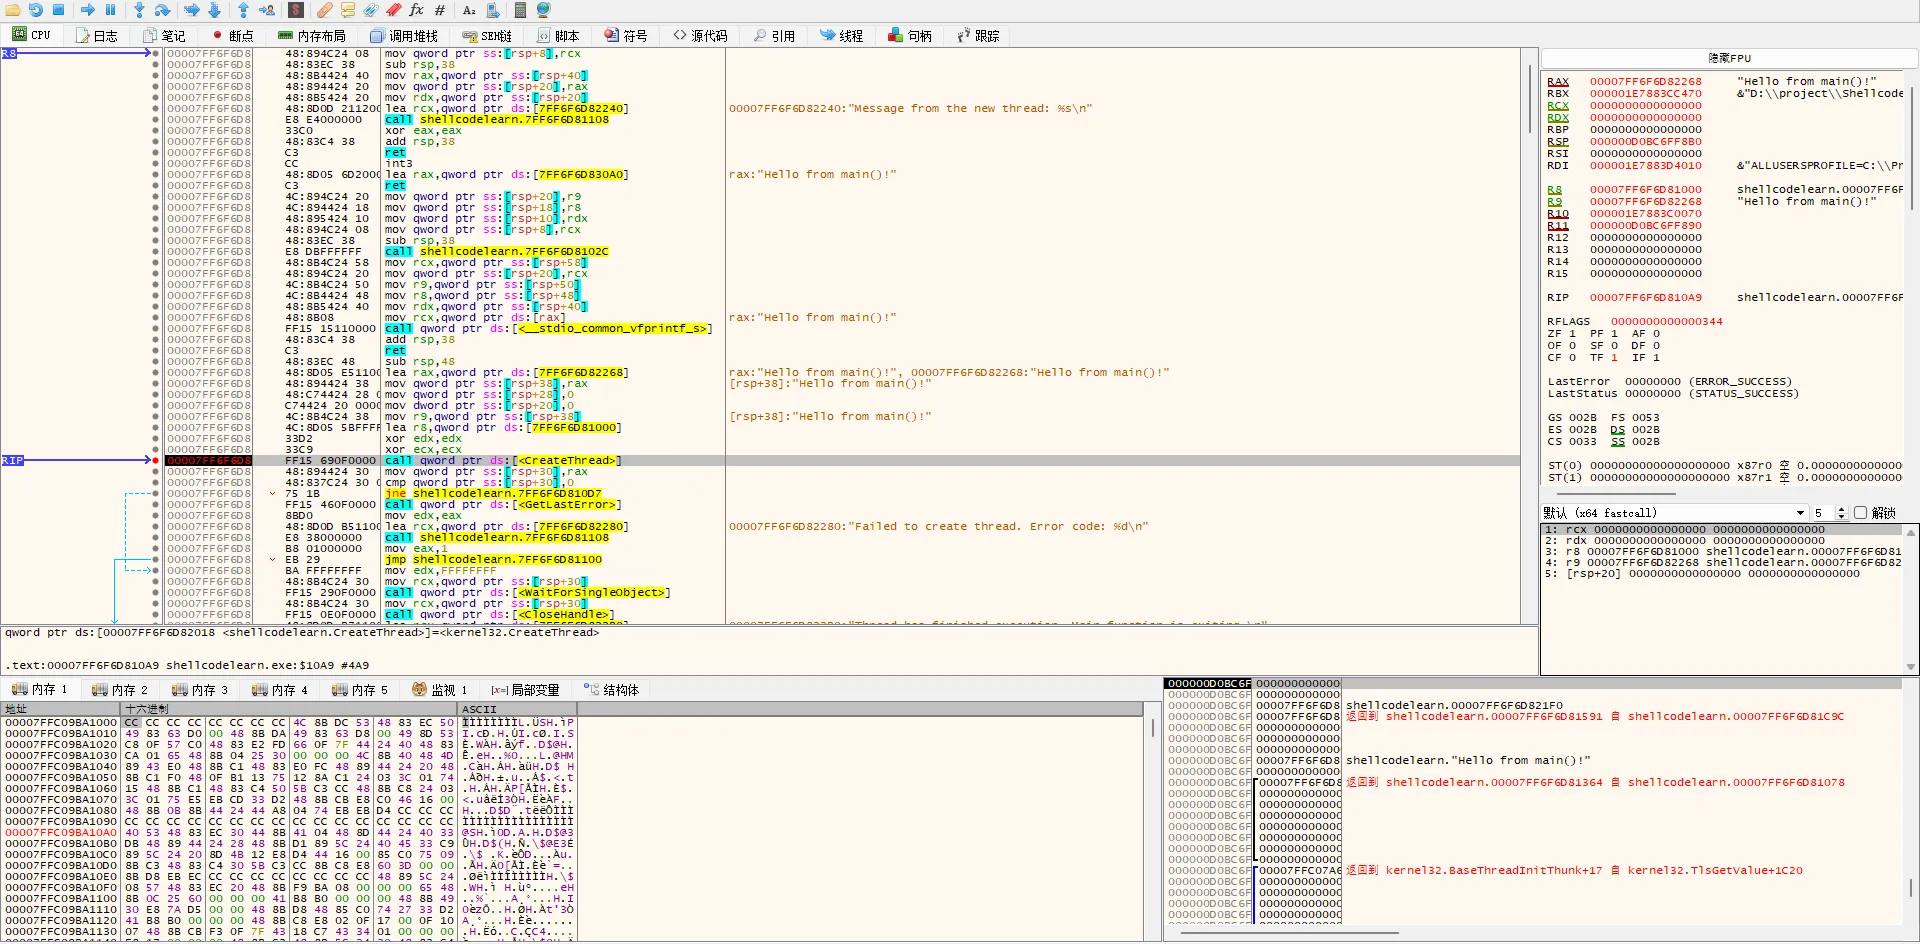This screenshot has height=944, width=1920.
Task: Click the Step Over icon
Action: [x=162, y=10]
